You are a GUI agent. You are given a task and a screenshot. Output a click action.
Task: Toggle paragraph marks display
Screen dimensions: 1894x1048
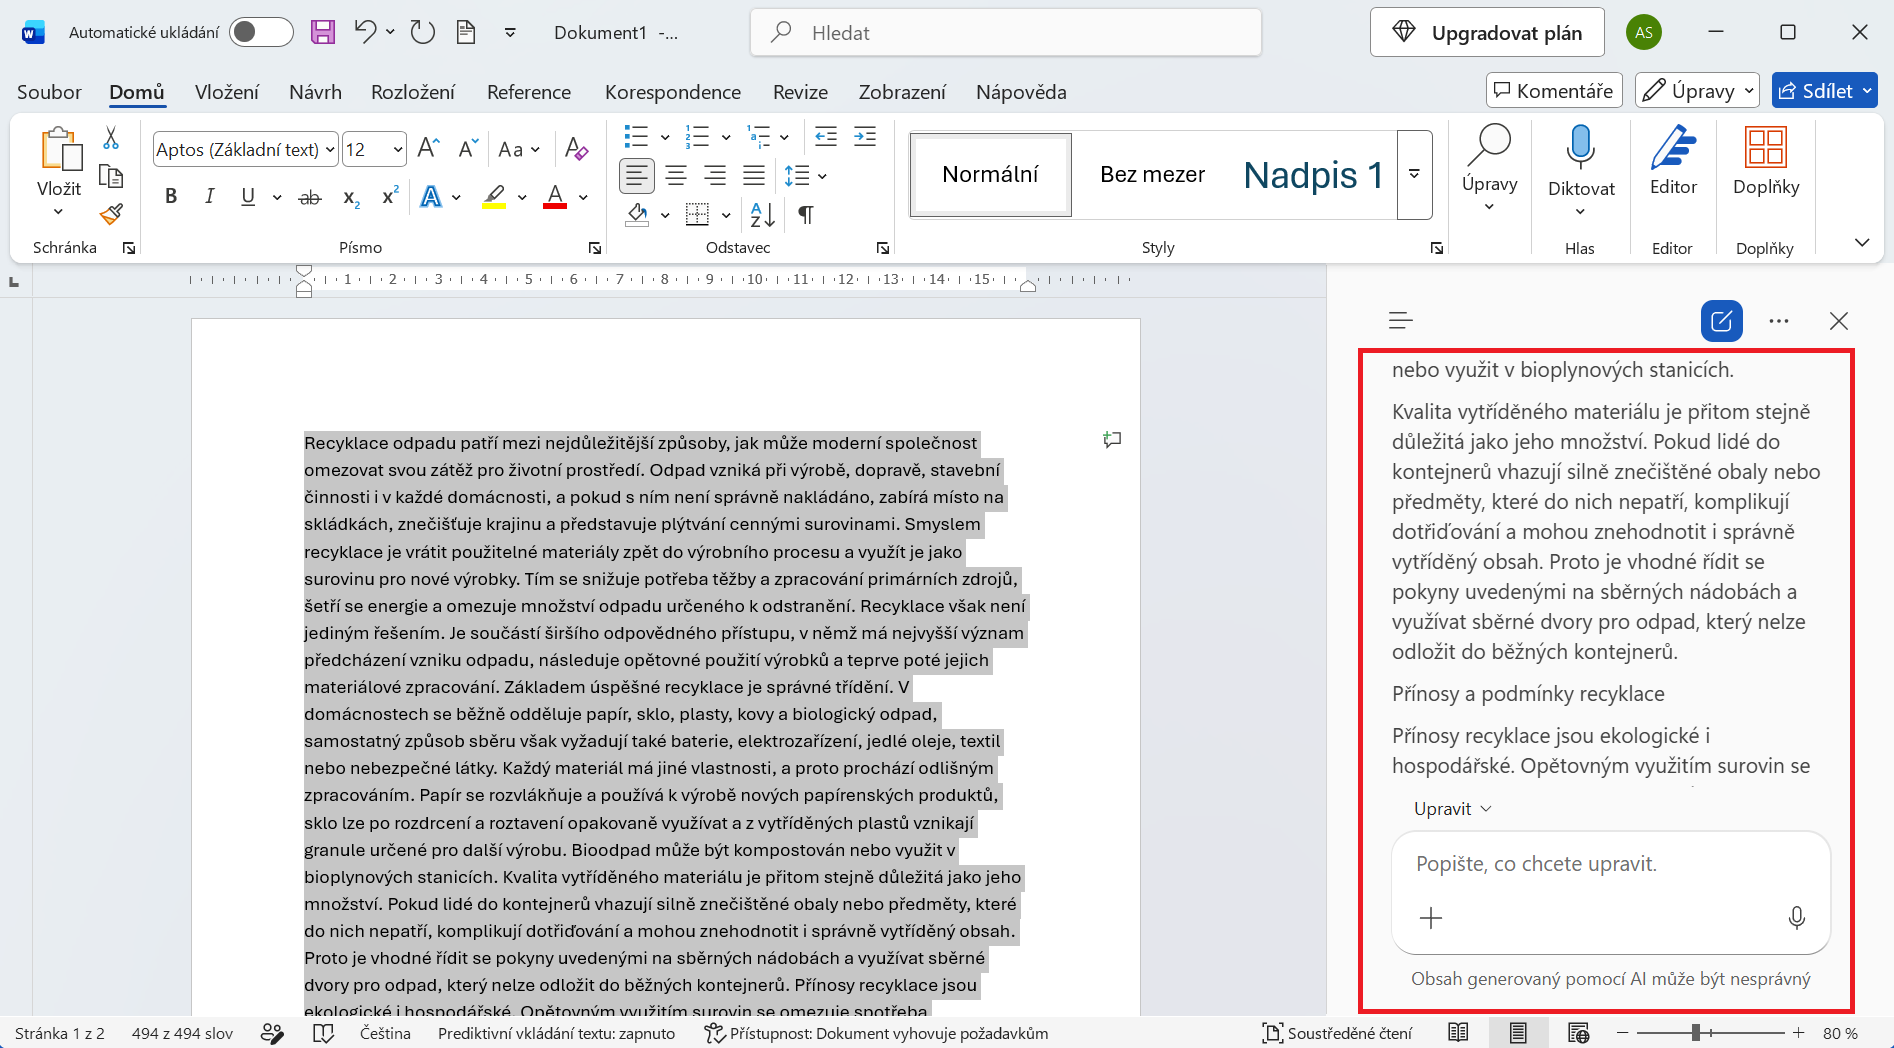point(806,214)
